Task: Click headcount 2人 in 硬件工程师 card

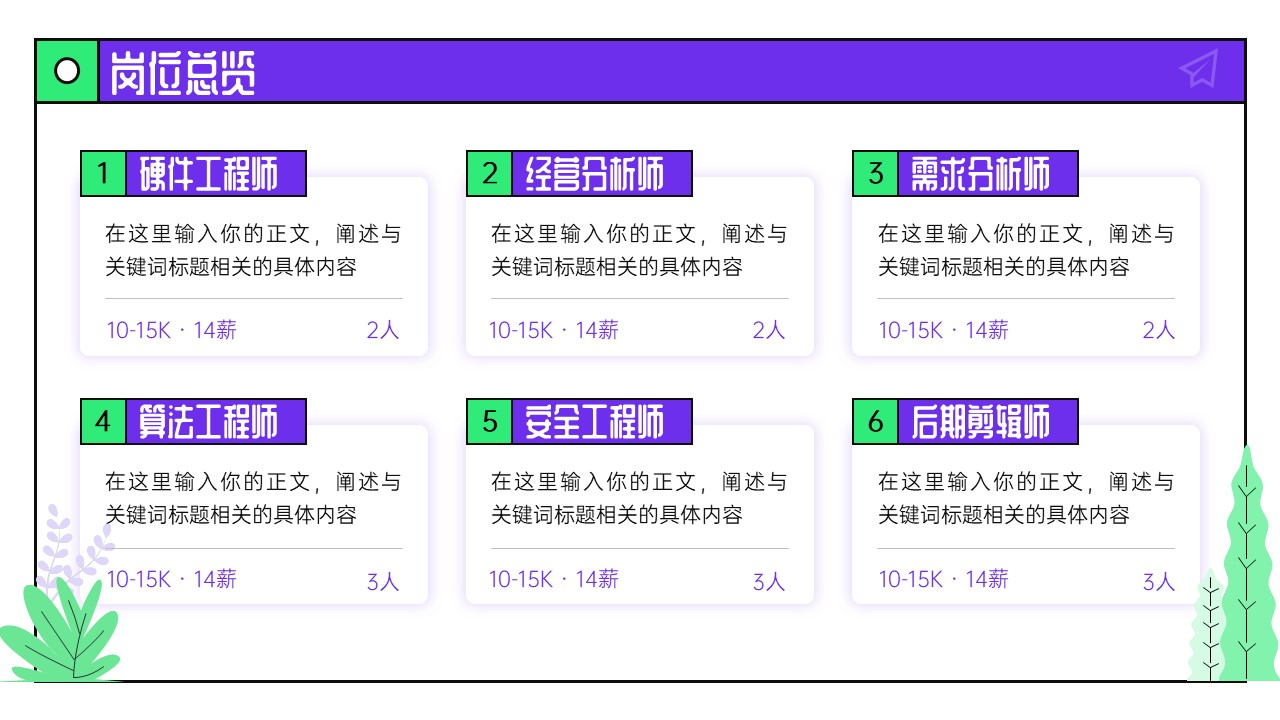Action: tap(383, 330)
